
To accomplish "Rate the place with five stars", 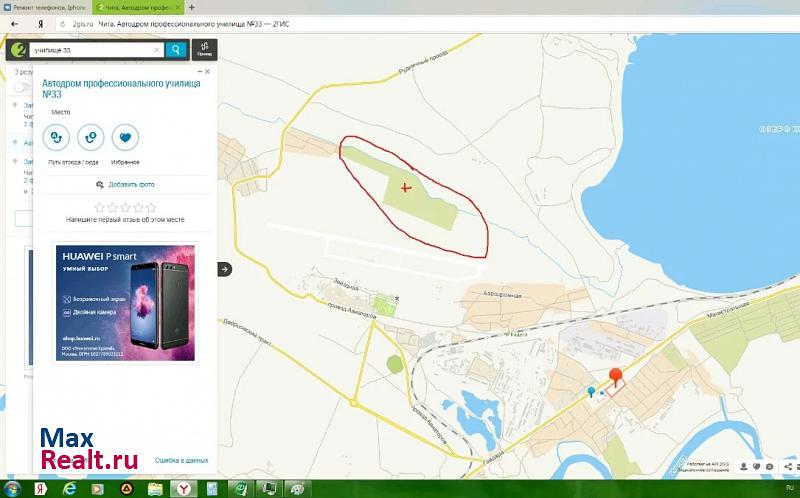I will coord(157,207).
